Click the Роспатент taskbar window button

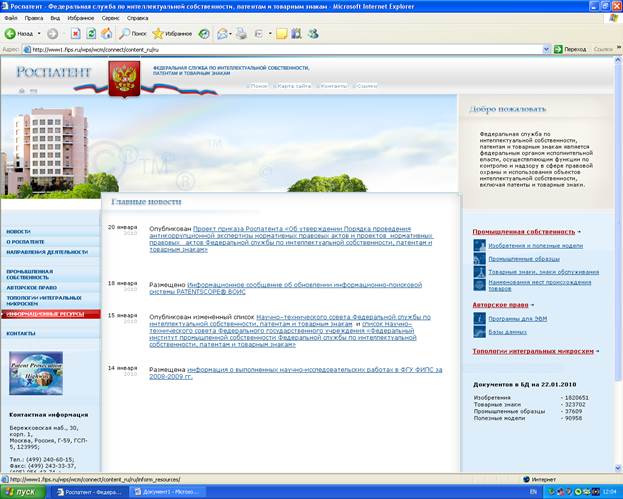(90, 492)
